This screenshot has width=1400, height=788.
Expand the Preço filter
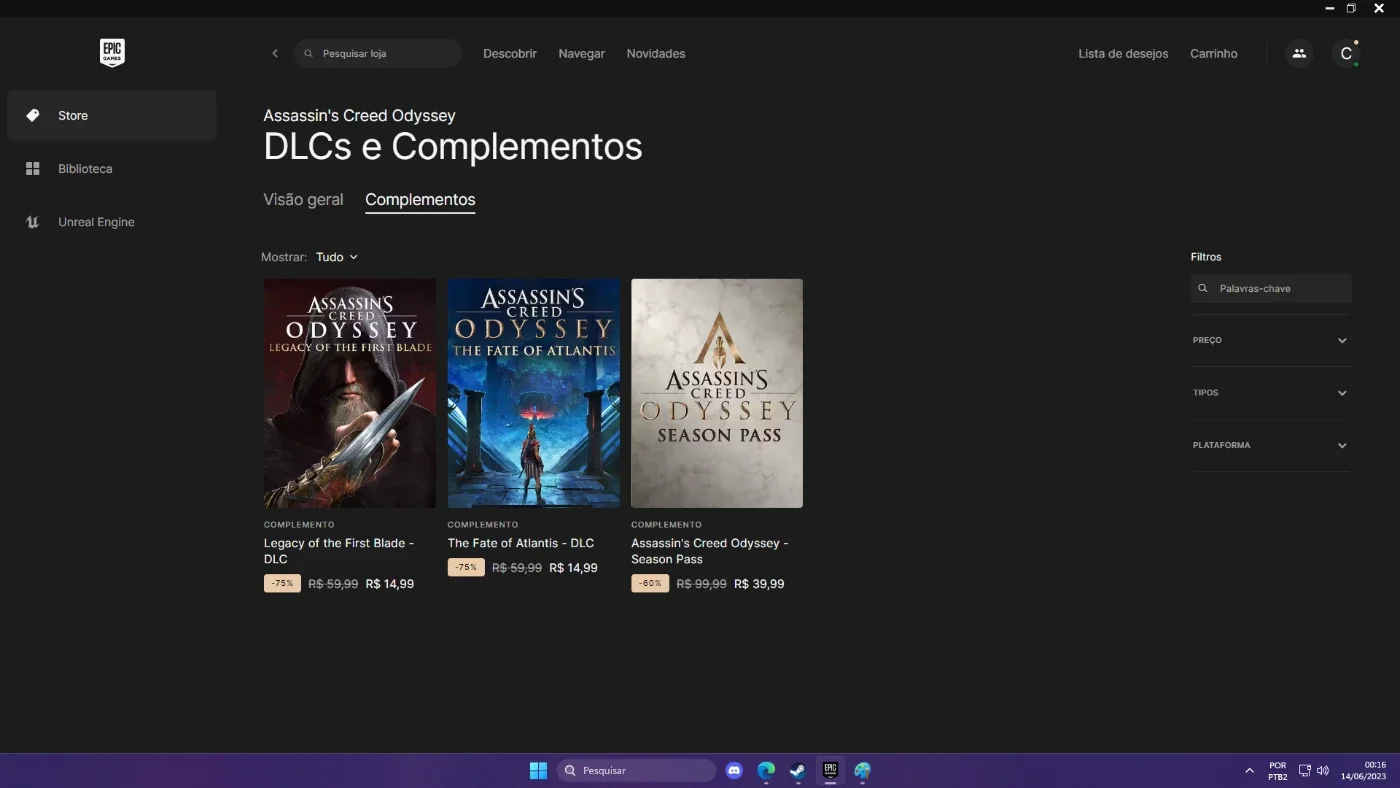pos(1270,341)
